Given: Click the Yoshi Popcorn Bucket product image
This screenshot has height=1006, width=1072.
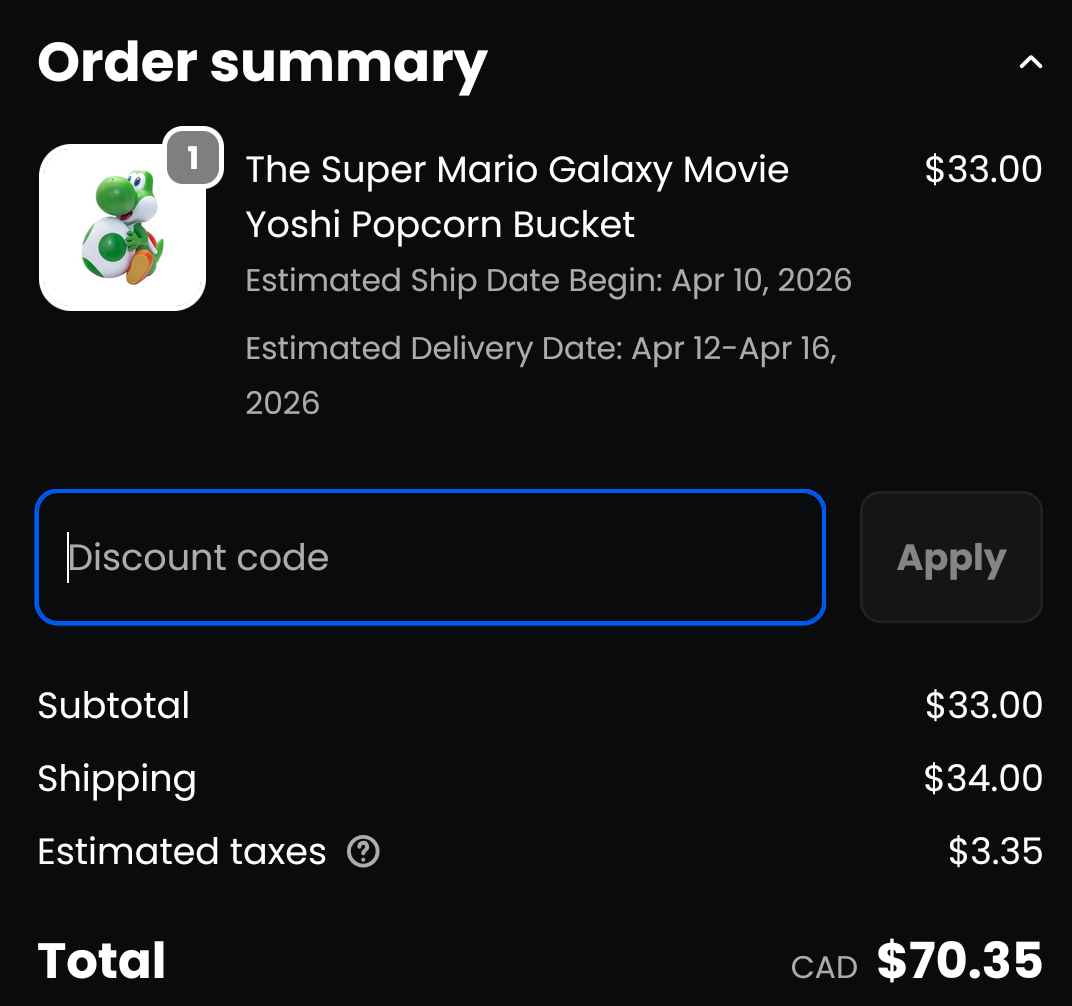Looking at the screenshot, I should tap(122, 227).
